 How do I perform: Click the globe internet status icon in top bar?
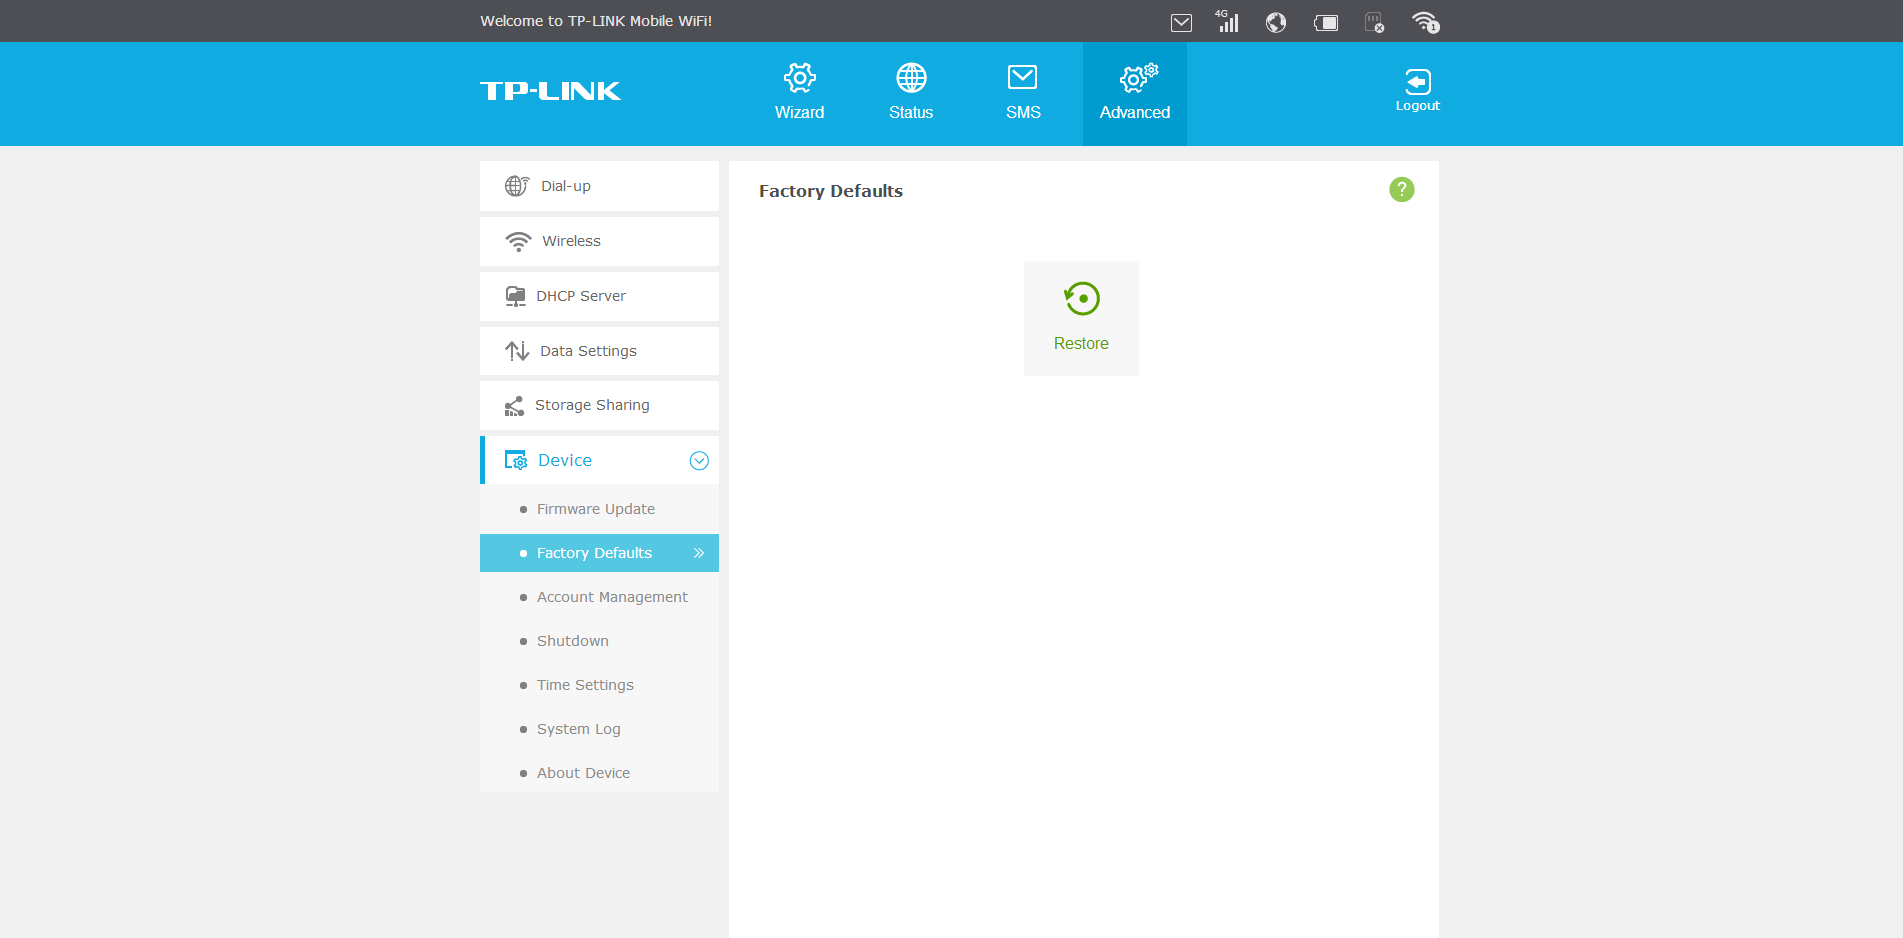tap(1276, 22)
